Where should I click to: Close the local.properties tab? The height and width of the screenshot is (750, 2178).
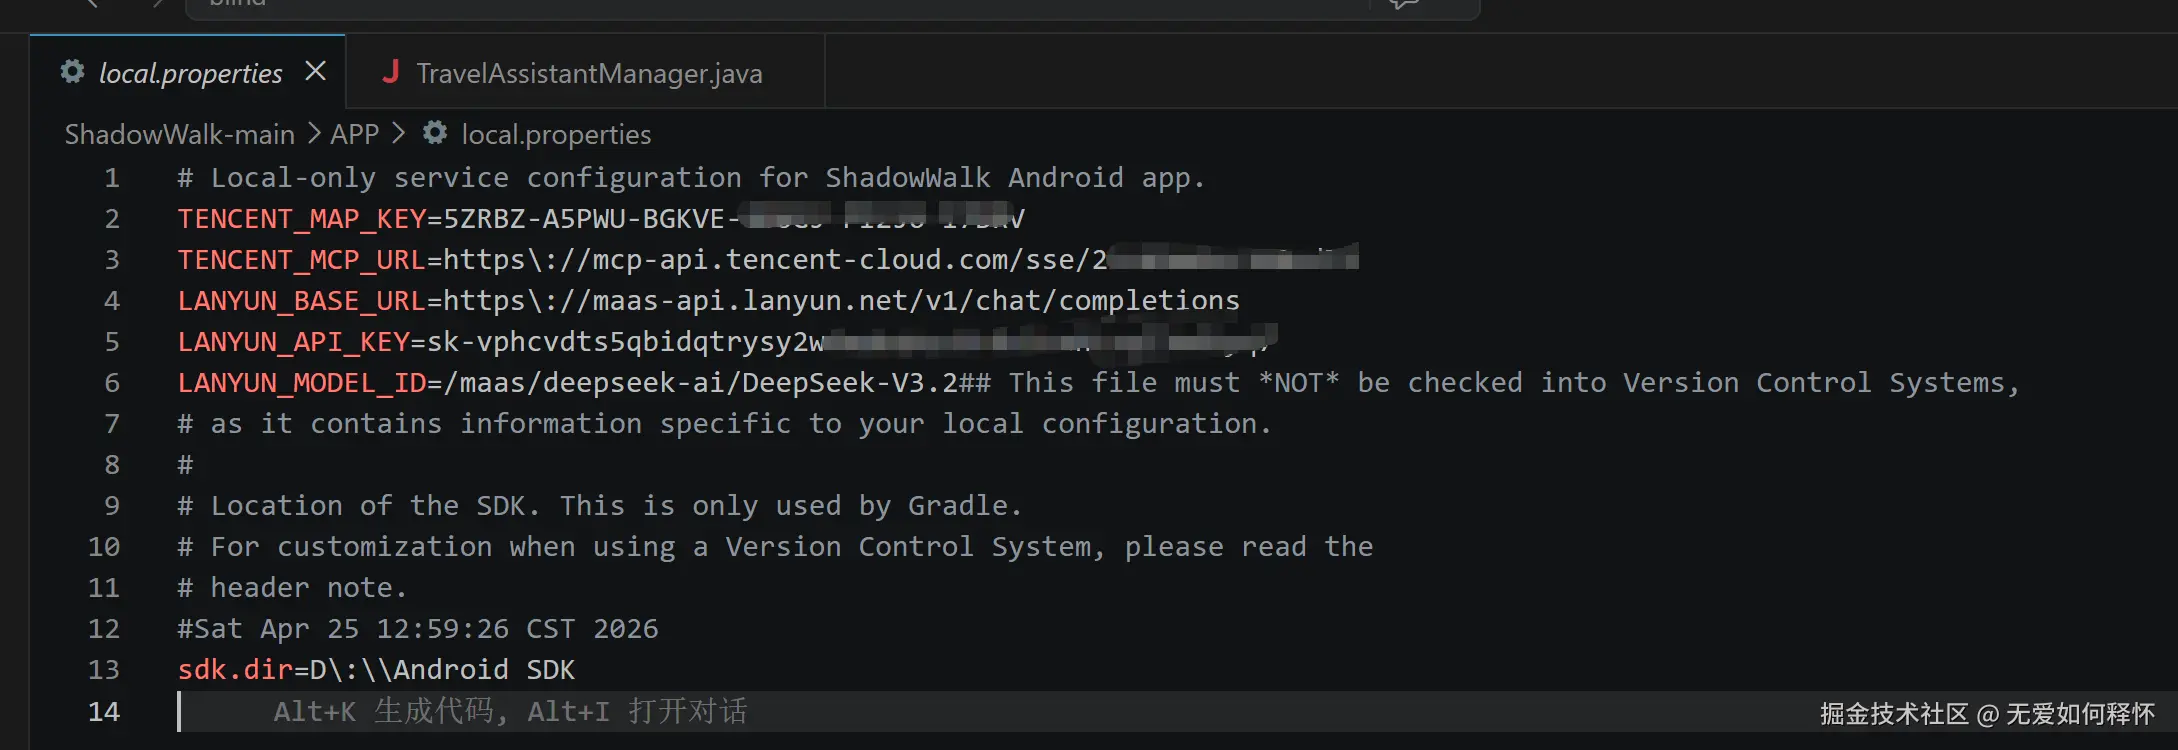(x=315, y=71)
